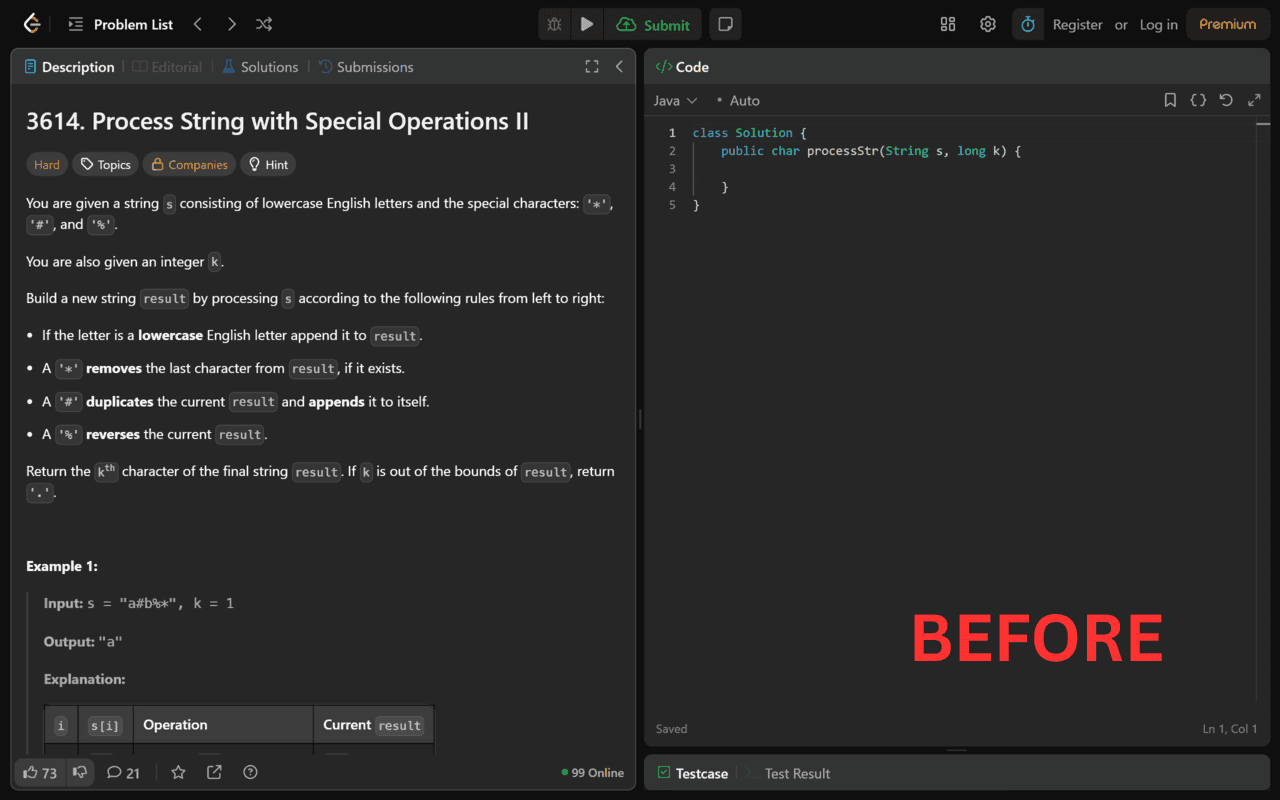
Task: Open the layout grid icon
Action: click(948, 24)
